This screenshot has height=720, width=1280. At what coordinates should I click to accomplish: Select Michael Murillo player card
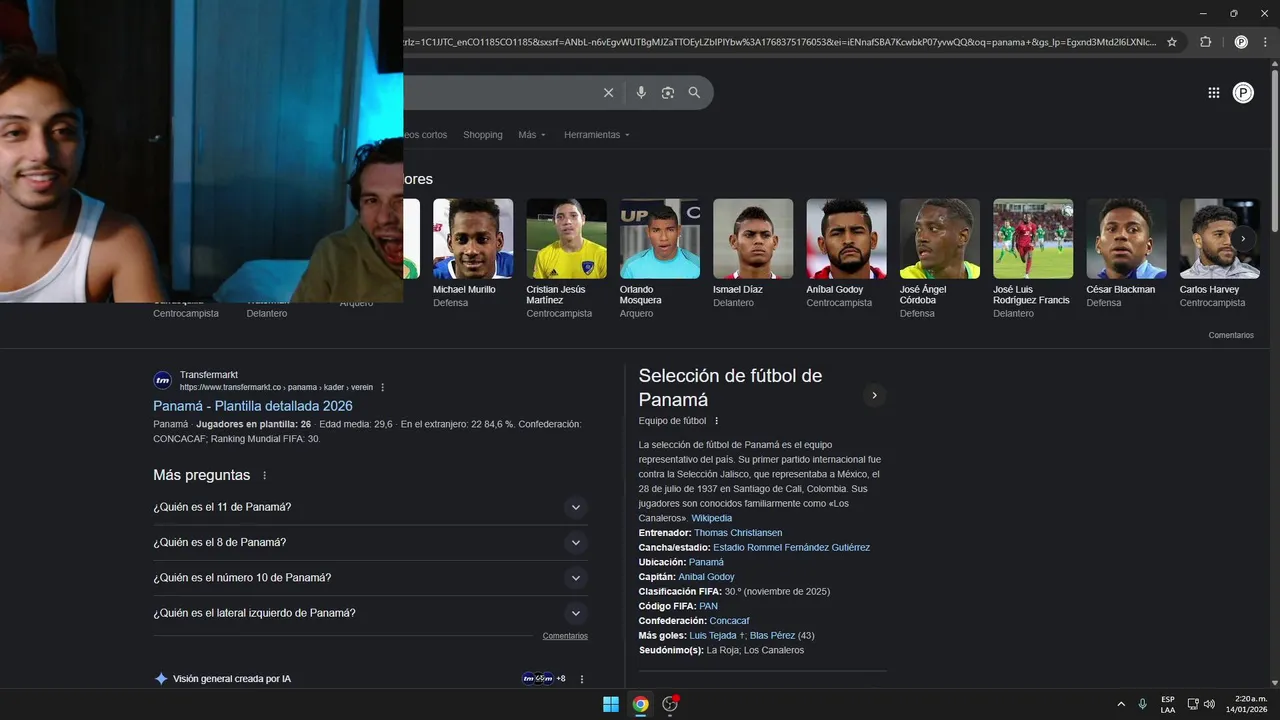(x=472, y=253)
